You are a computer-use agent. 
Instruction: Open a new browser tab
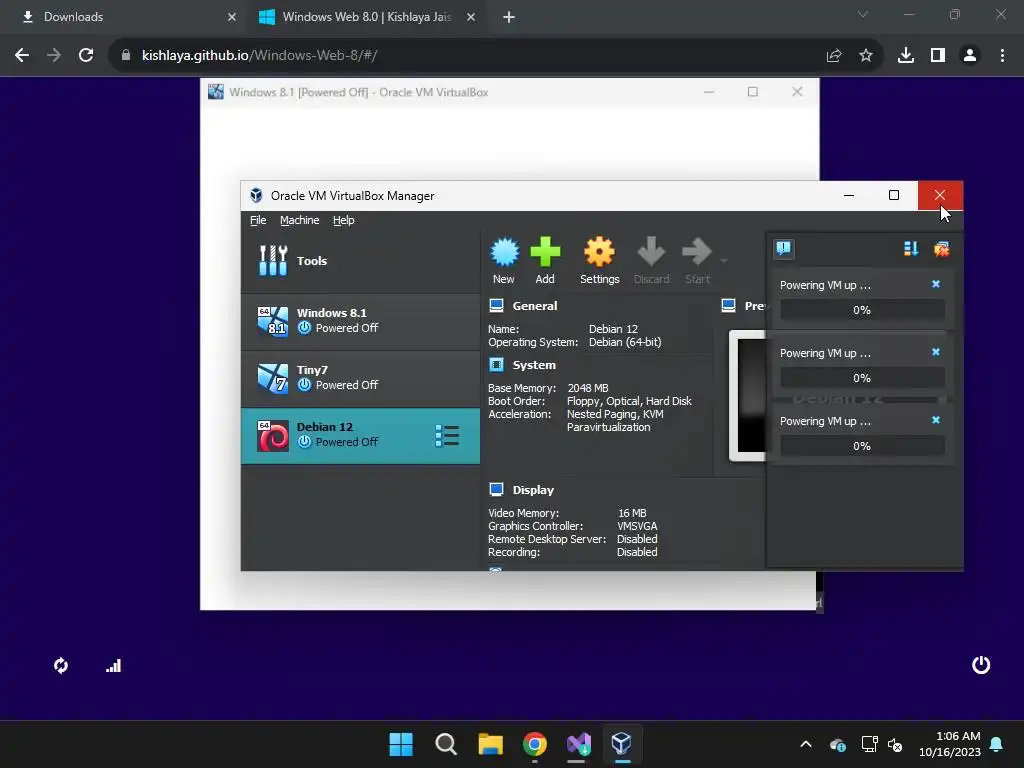[x=509, y=17]
